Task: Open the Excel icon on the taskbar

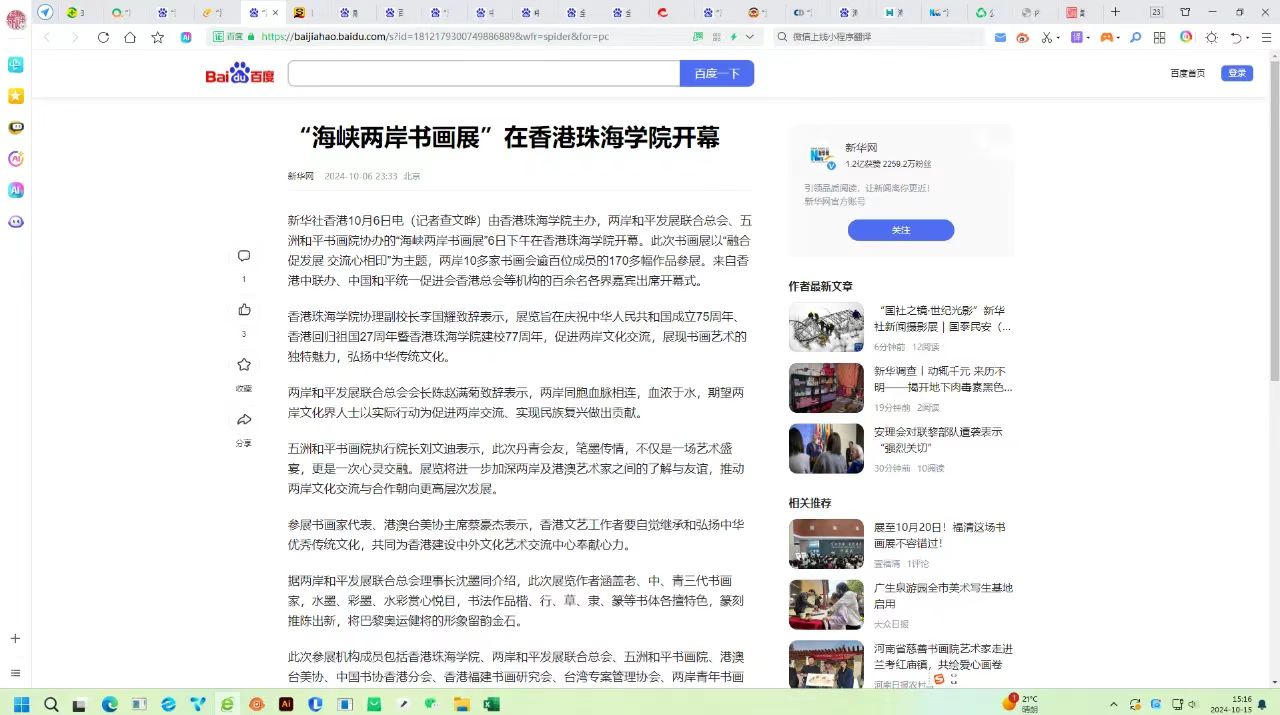Action: coord(491,704)
